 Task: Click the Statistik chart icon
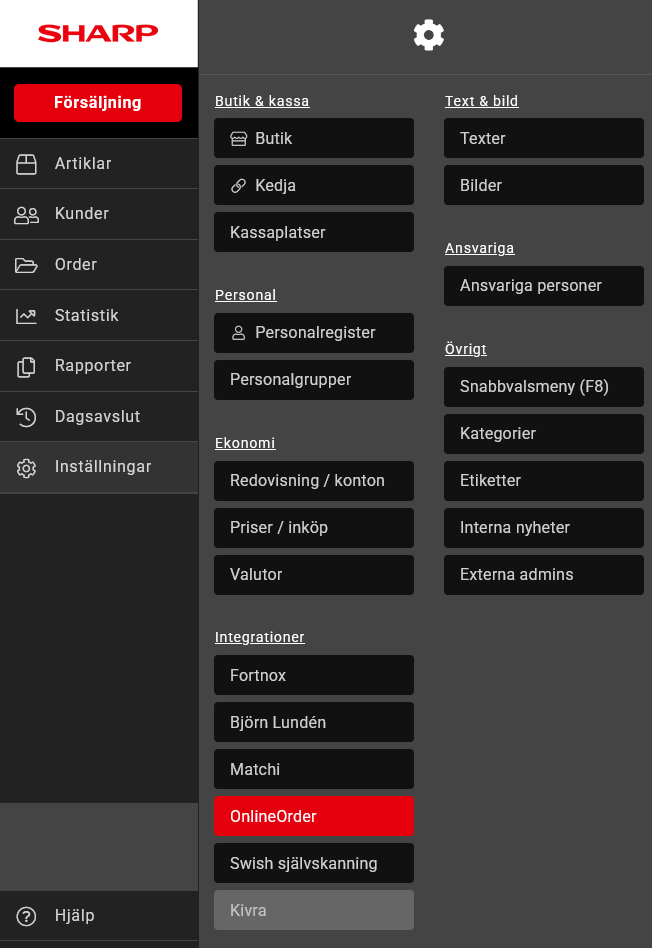[26, 316]
